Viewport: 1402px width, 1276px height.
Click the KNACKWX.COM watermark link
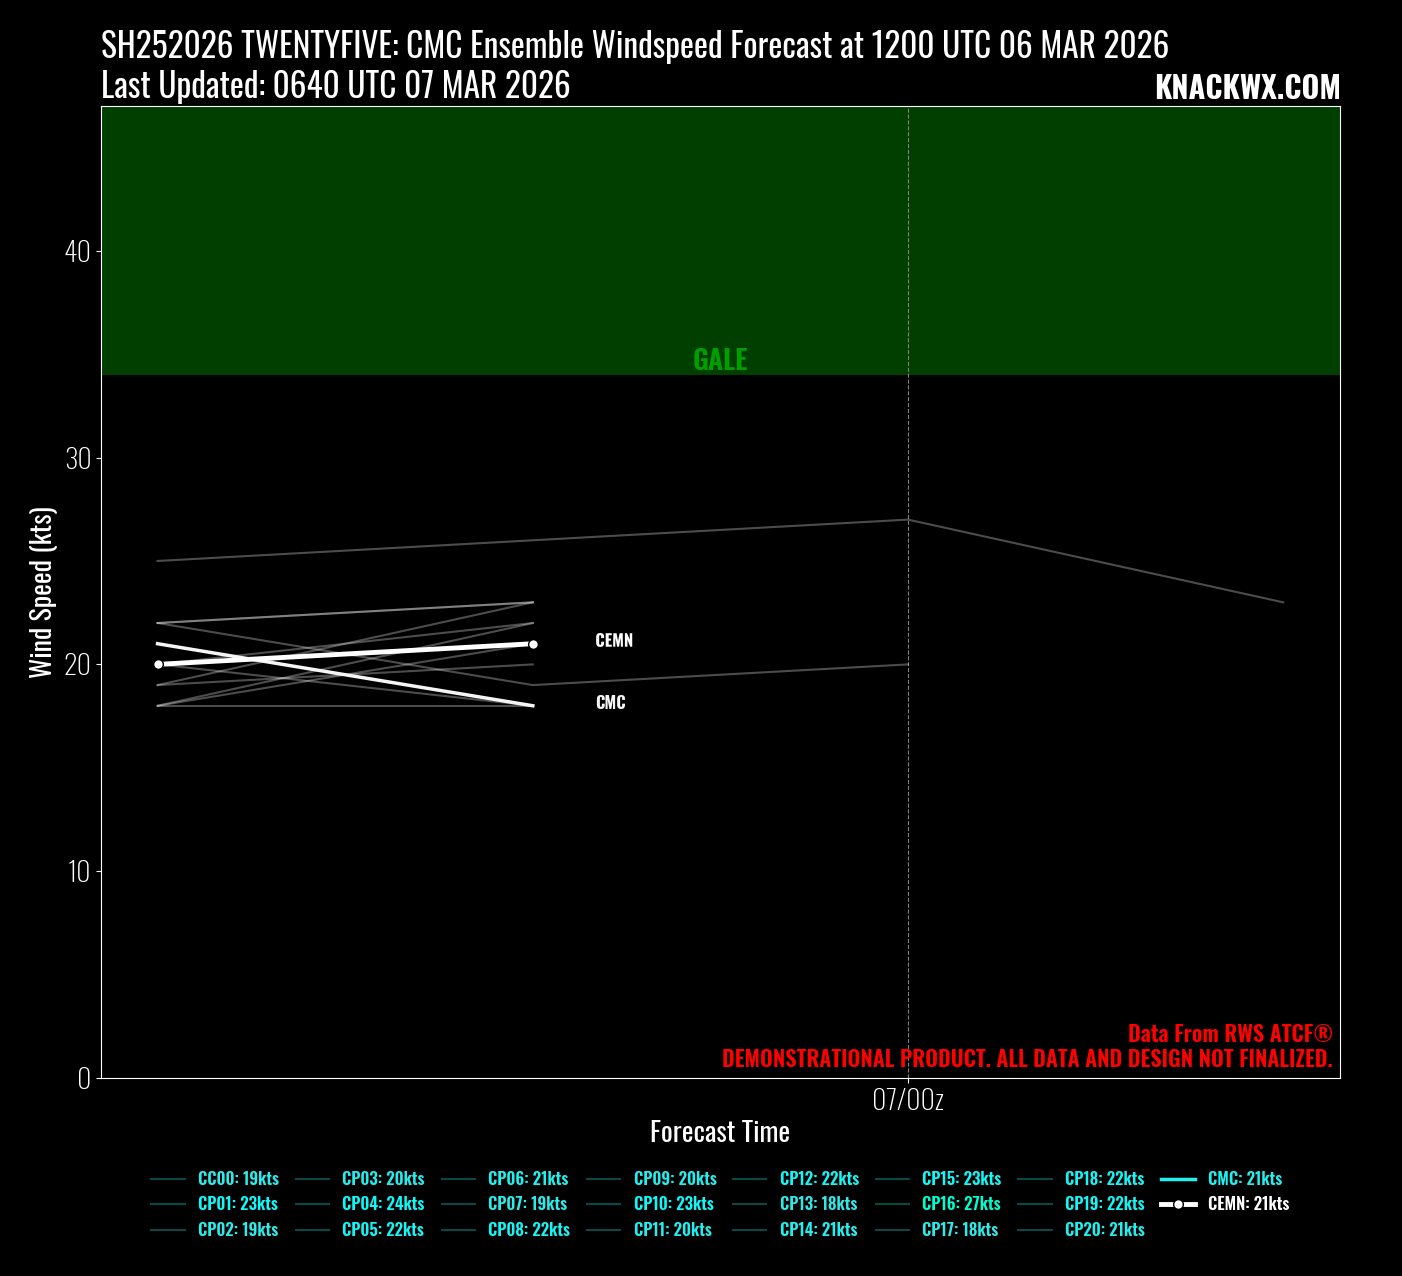(1247, 87)
